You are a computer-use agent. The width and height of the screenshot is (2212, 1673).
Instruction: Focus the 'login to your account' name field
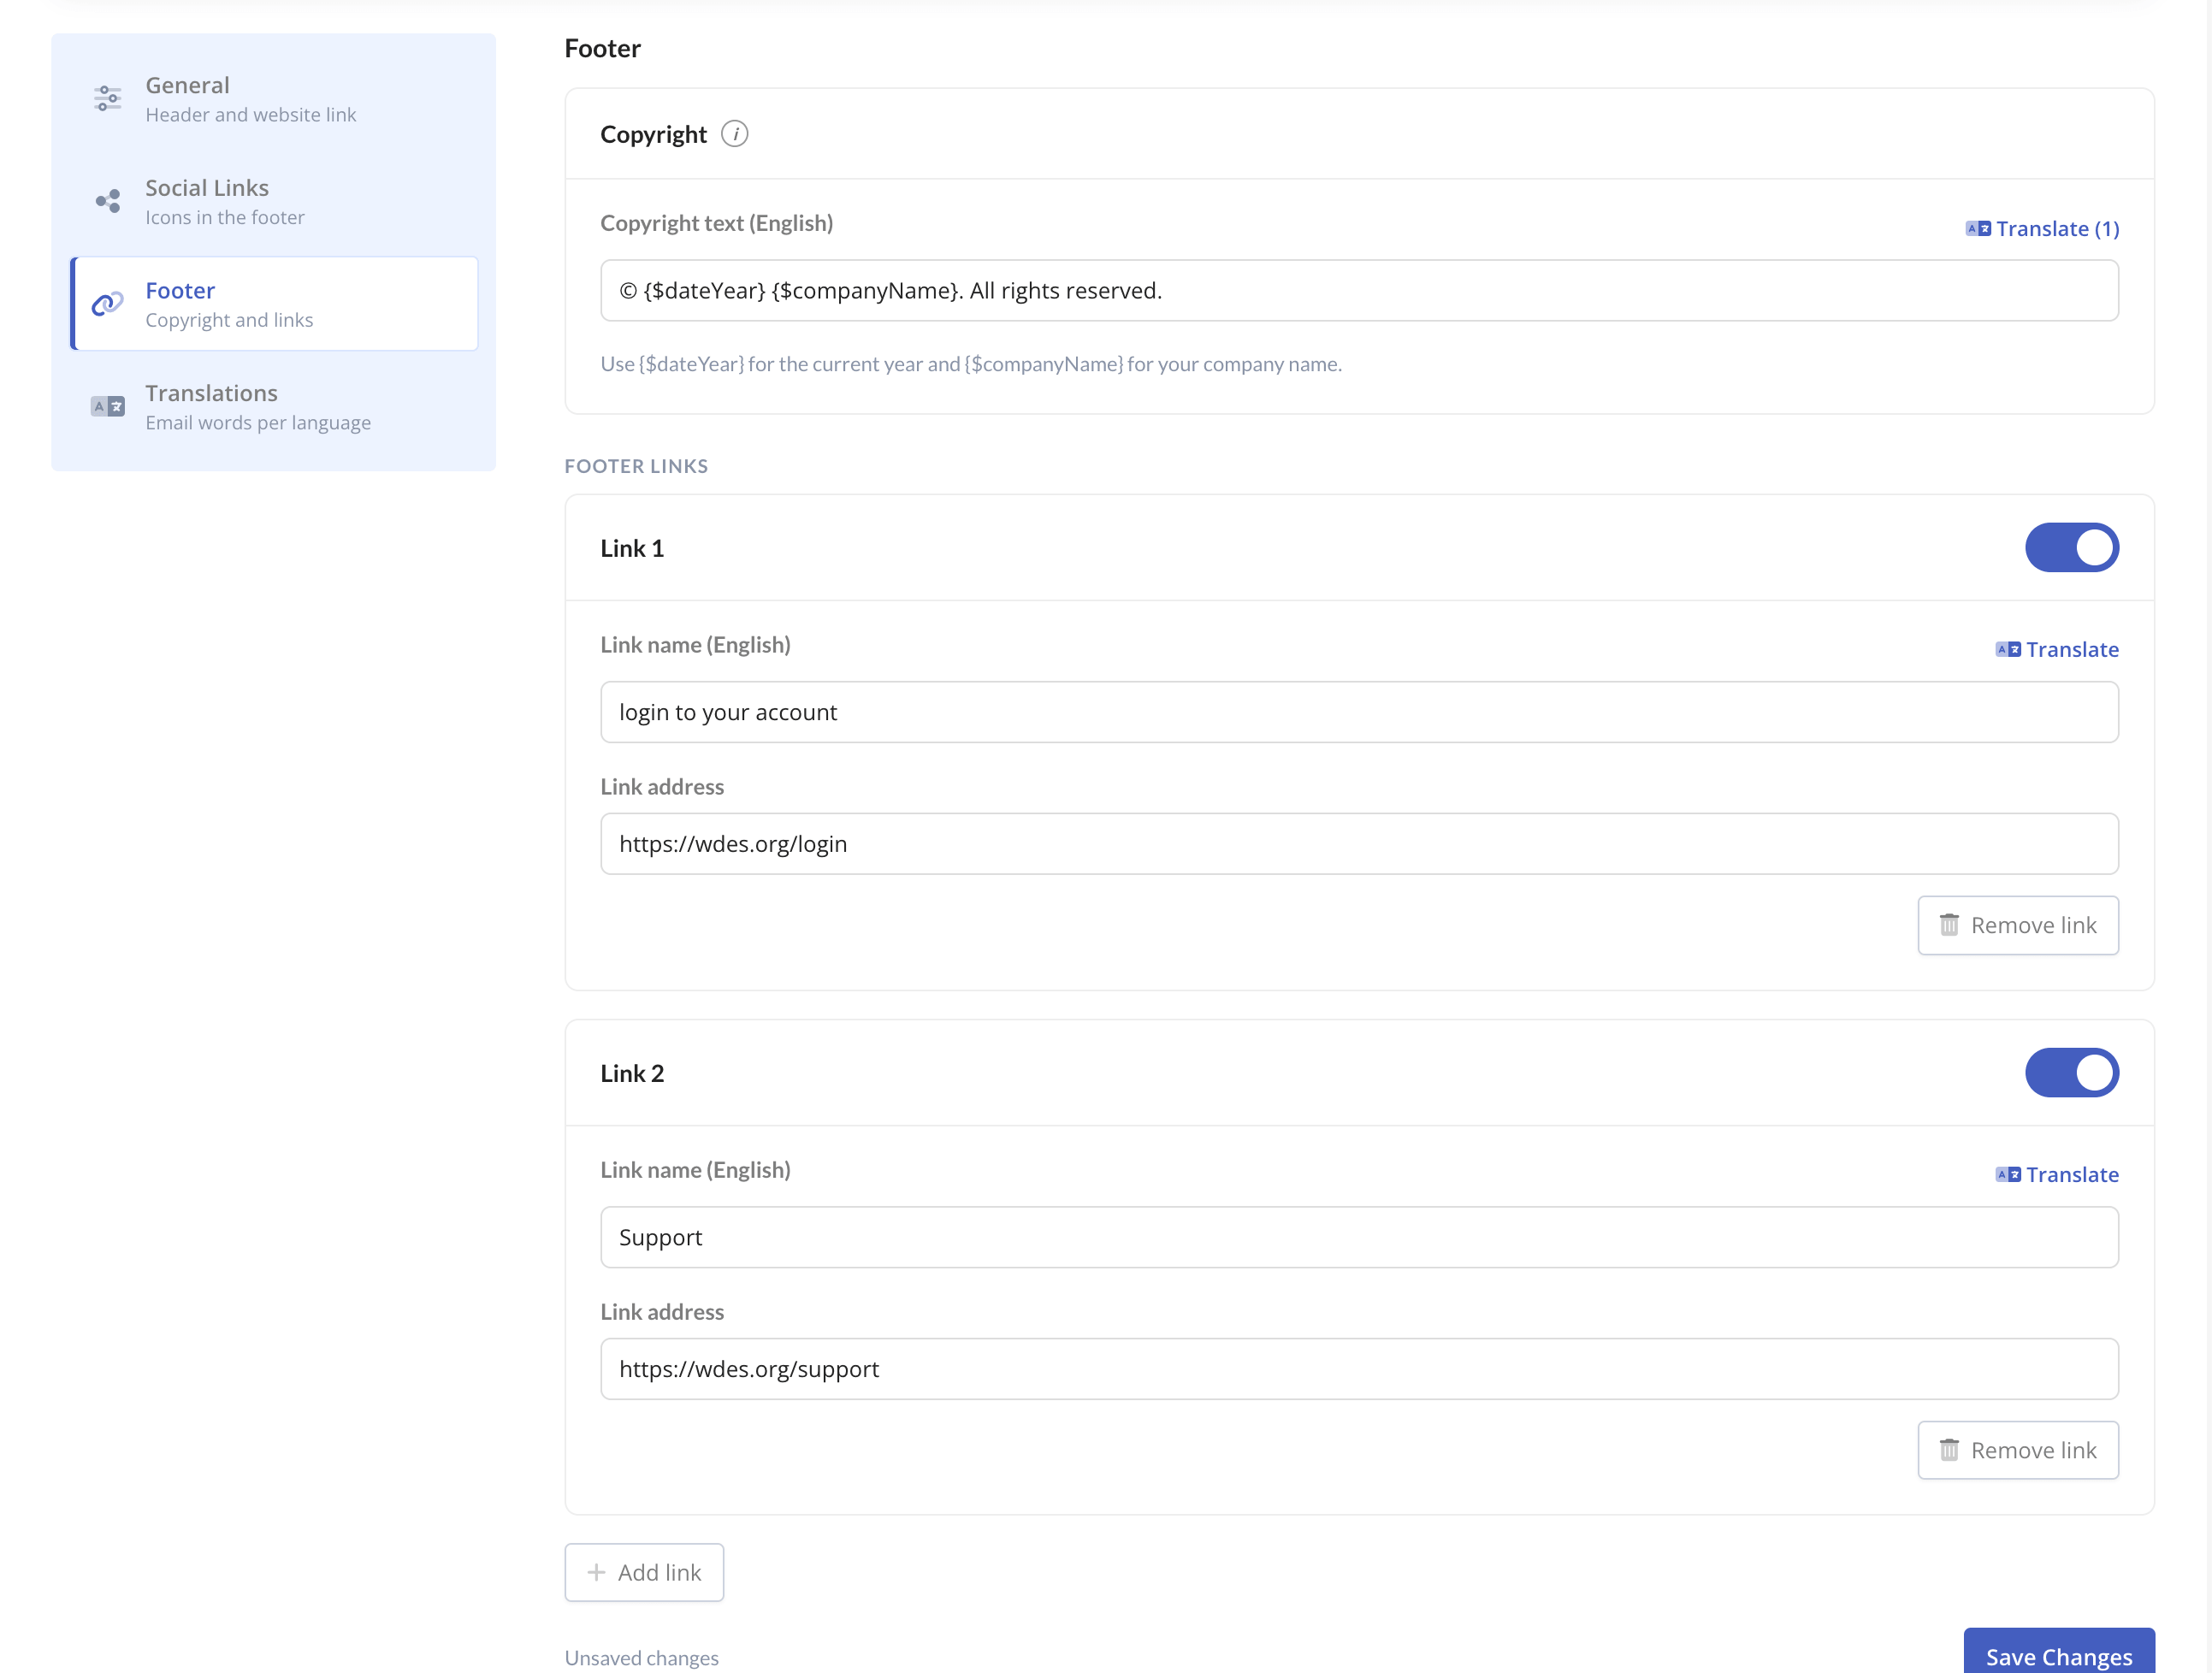[x=1359, y=712]
